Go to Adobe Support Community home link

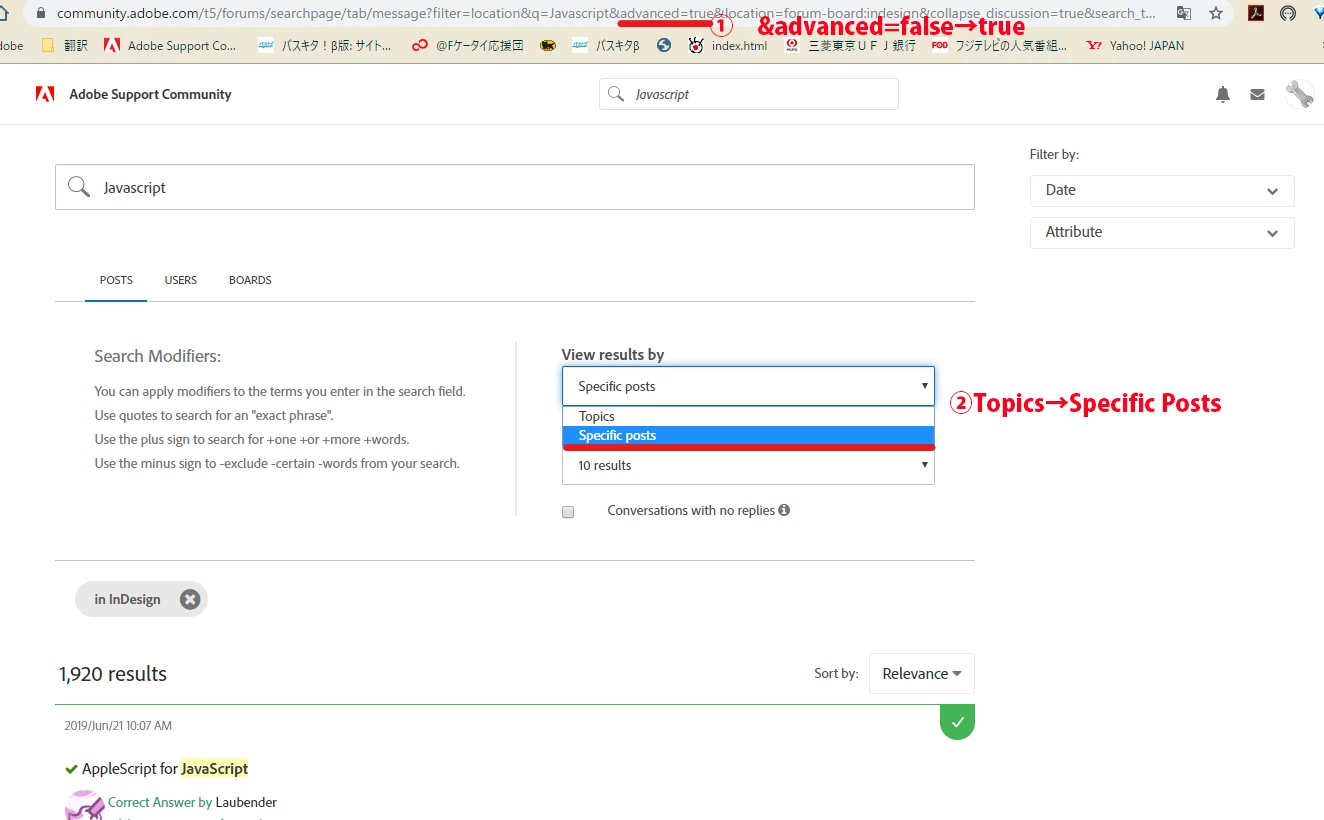pyautogui.click(x=150, y=94)
